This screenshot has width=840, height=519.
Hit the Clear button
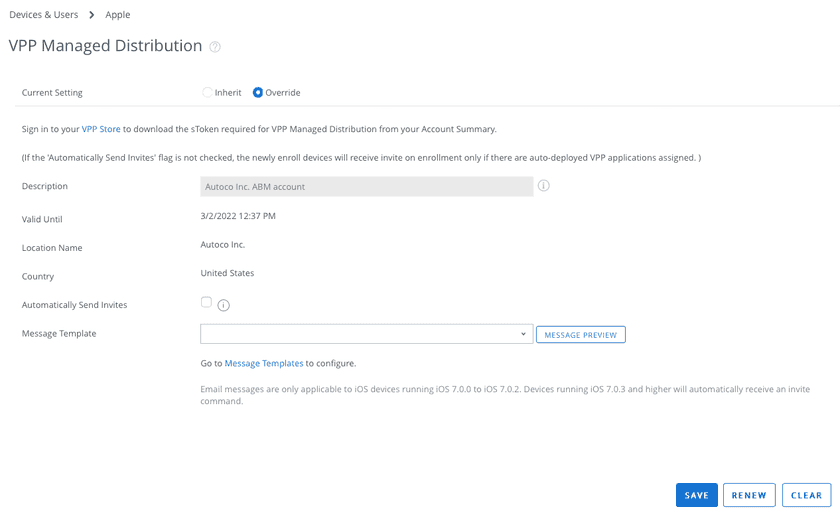pos(806,495)
